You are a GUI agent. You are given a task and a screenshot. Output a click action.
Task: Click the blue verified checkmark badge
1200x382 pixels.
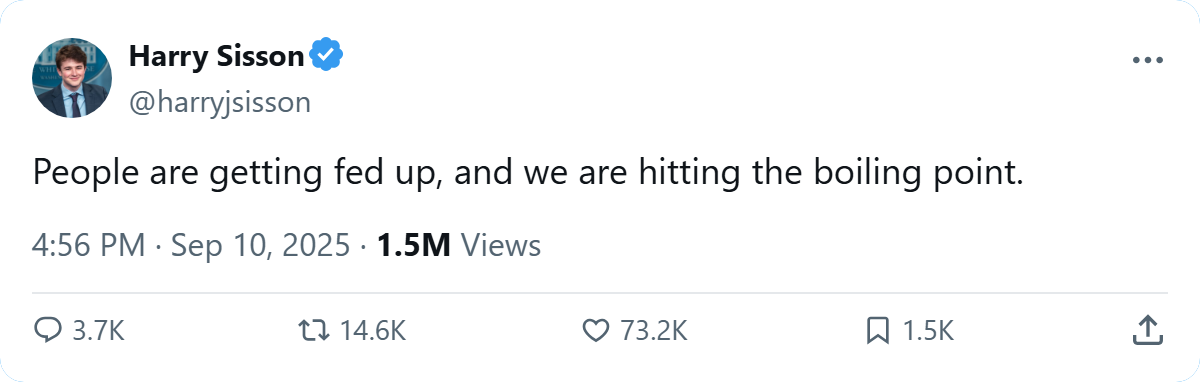(327, 56)
